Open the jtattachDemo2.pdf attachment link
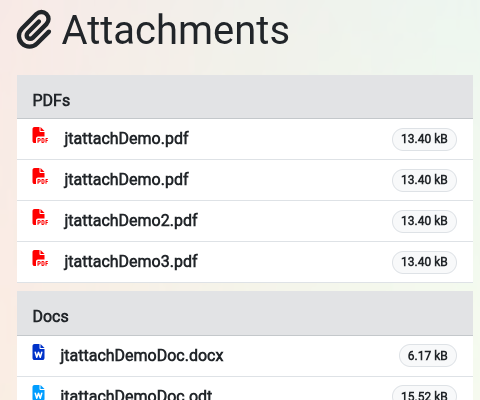The width and height of the screenshot is (480, 400). coord(131,221)
